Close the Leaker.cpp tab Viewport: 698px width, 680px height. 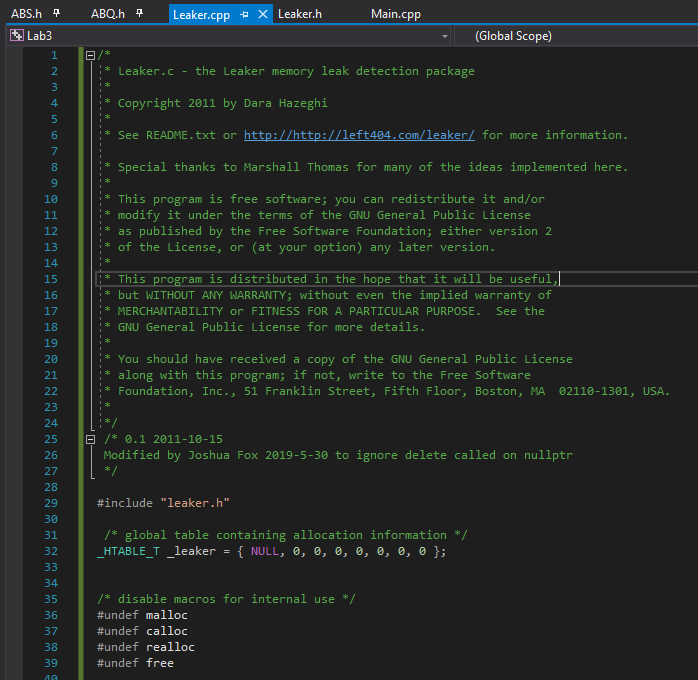pyautogui.click(x=263, y=14)
